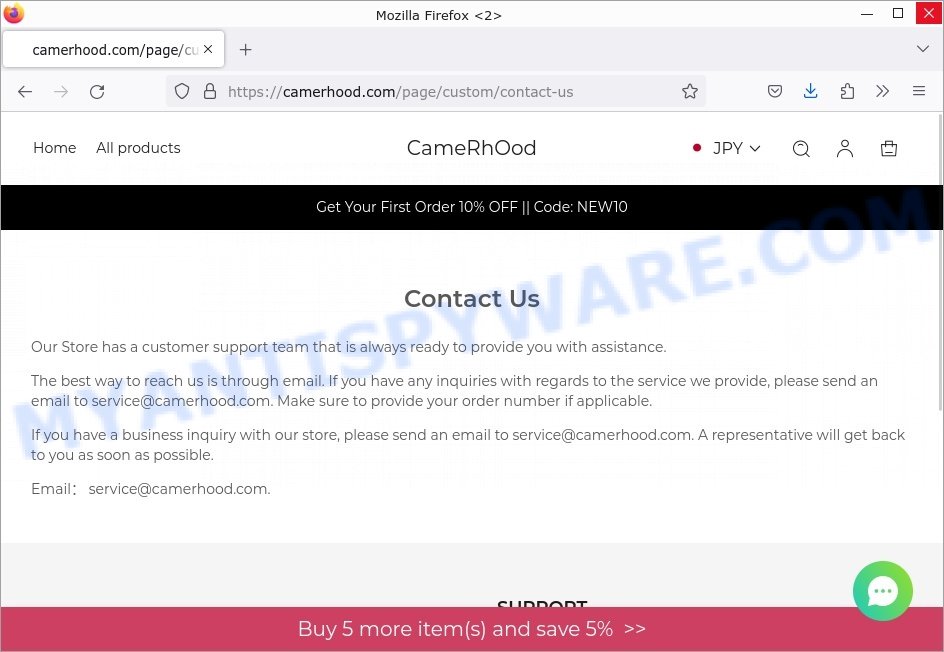Click the NEW10 discount announcement banner

[471, 207]
